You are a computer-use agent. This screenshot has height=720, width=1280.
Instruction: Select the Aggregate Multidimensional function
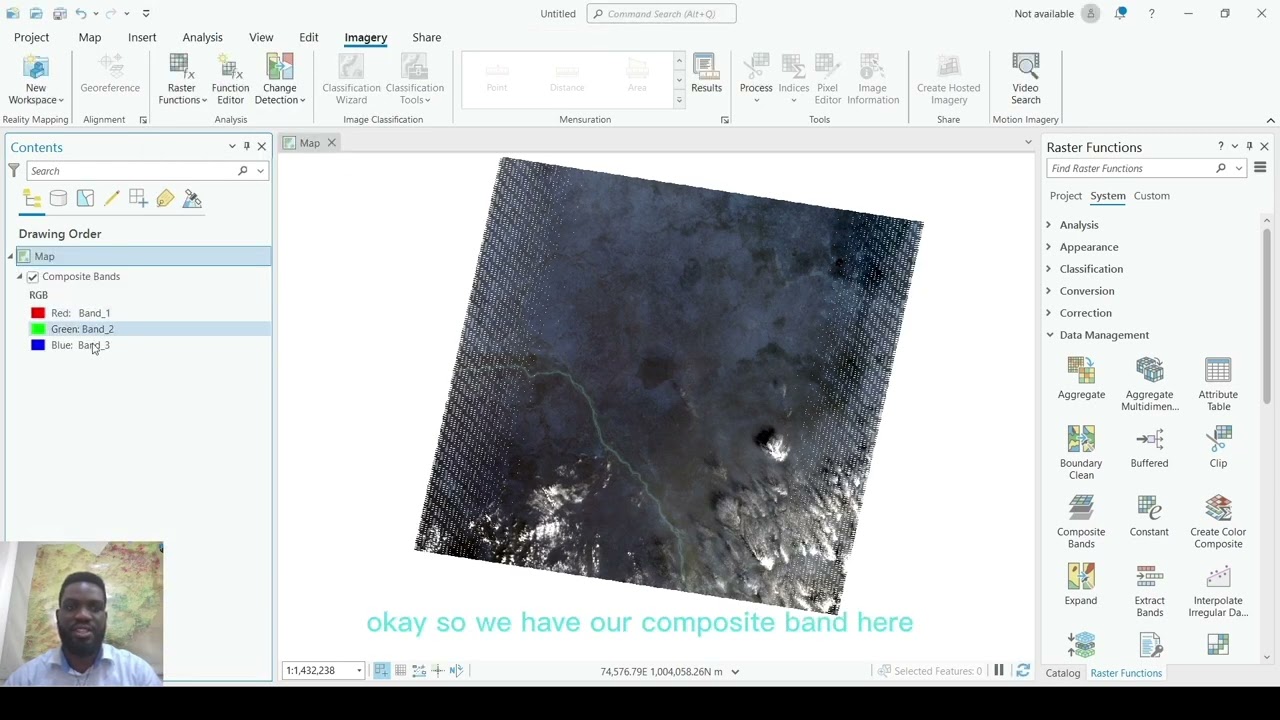tap(1149, 384)
